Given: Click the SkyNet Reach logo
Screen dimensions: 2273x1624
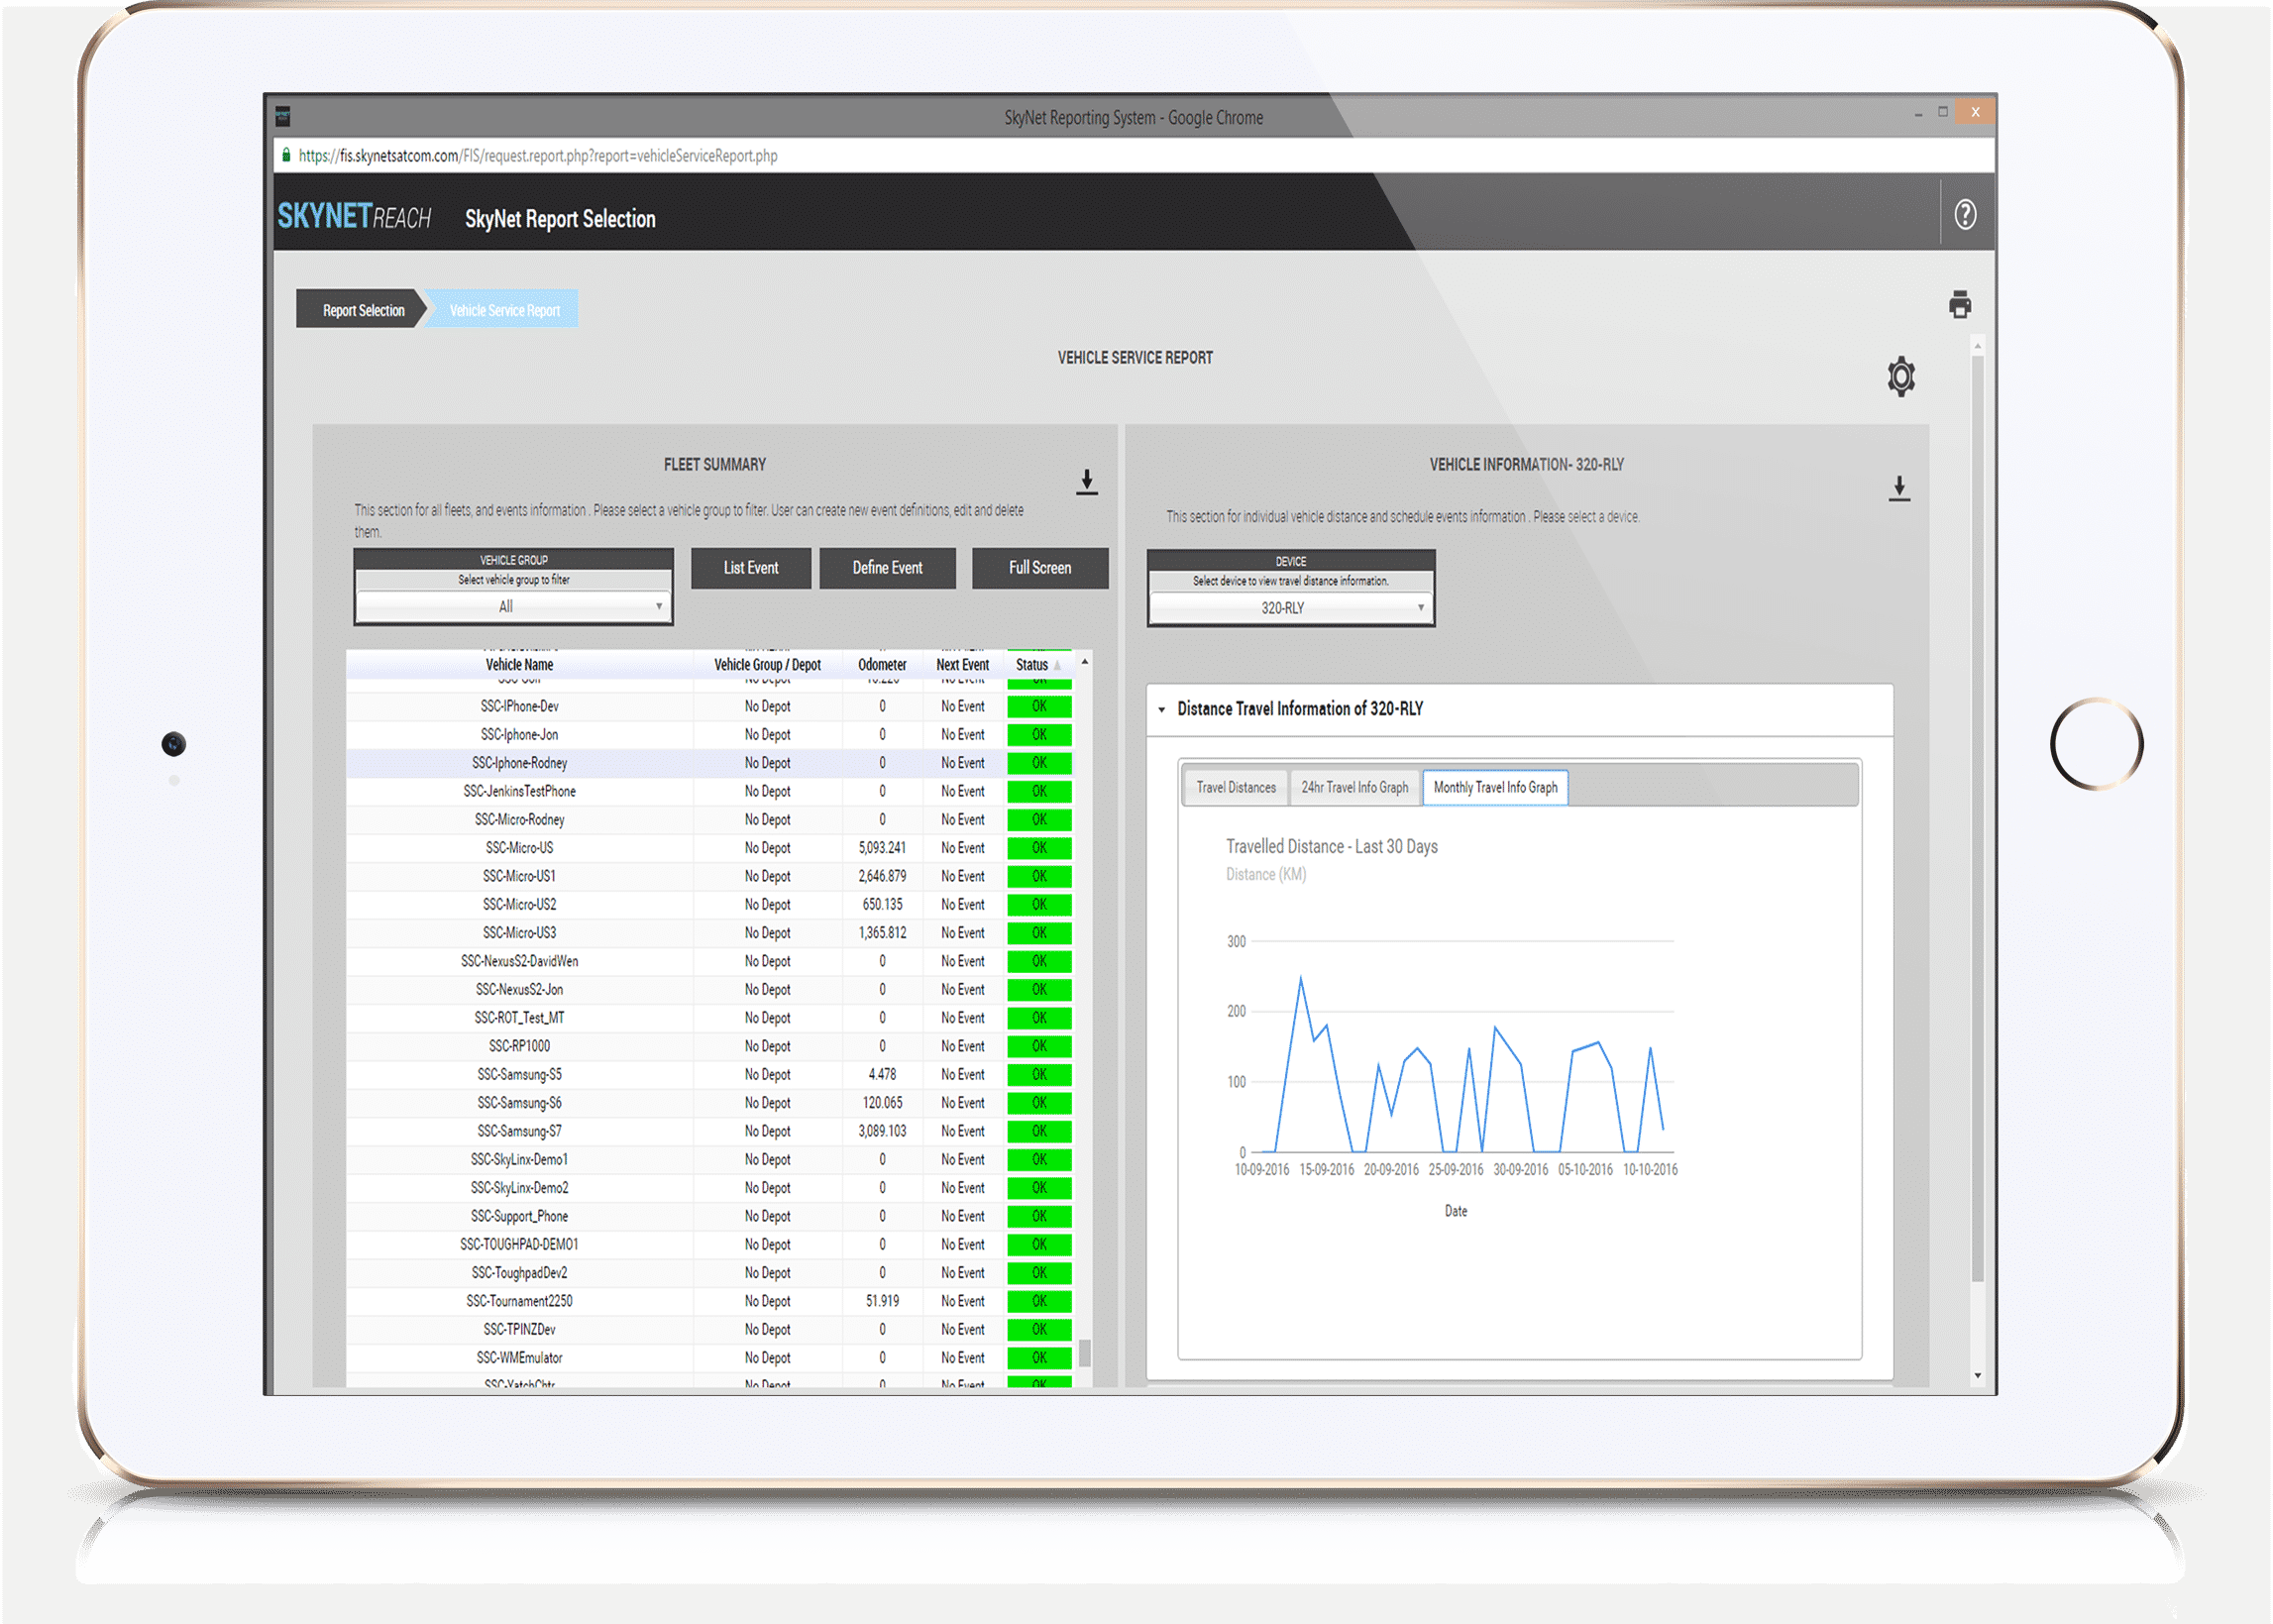Looking at the screenshot, I should (354, 217).
